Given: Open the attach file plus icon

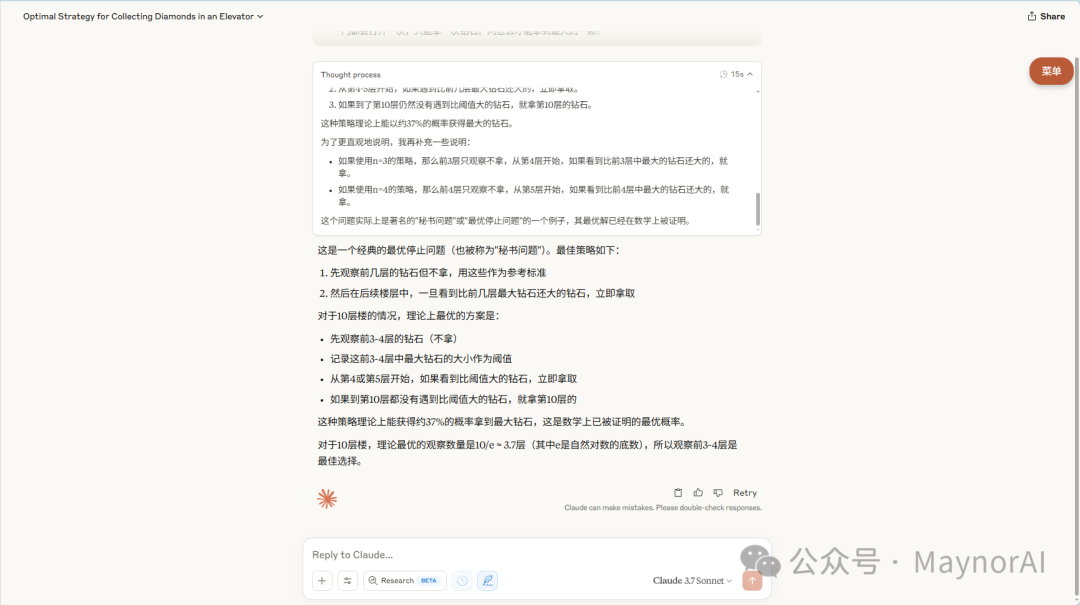Looking at the screenshot, I should (x=321, y=580).
